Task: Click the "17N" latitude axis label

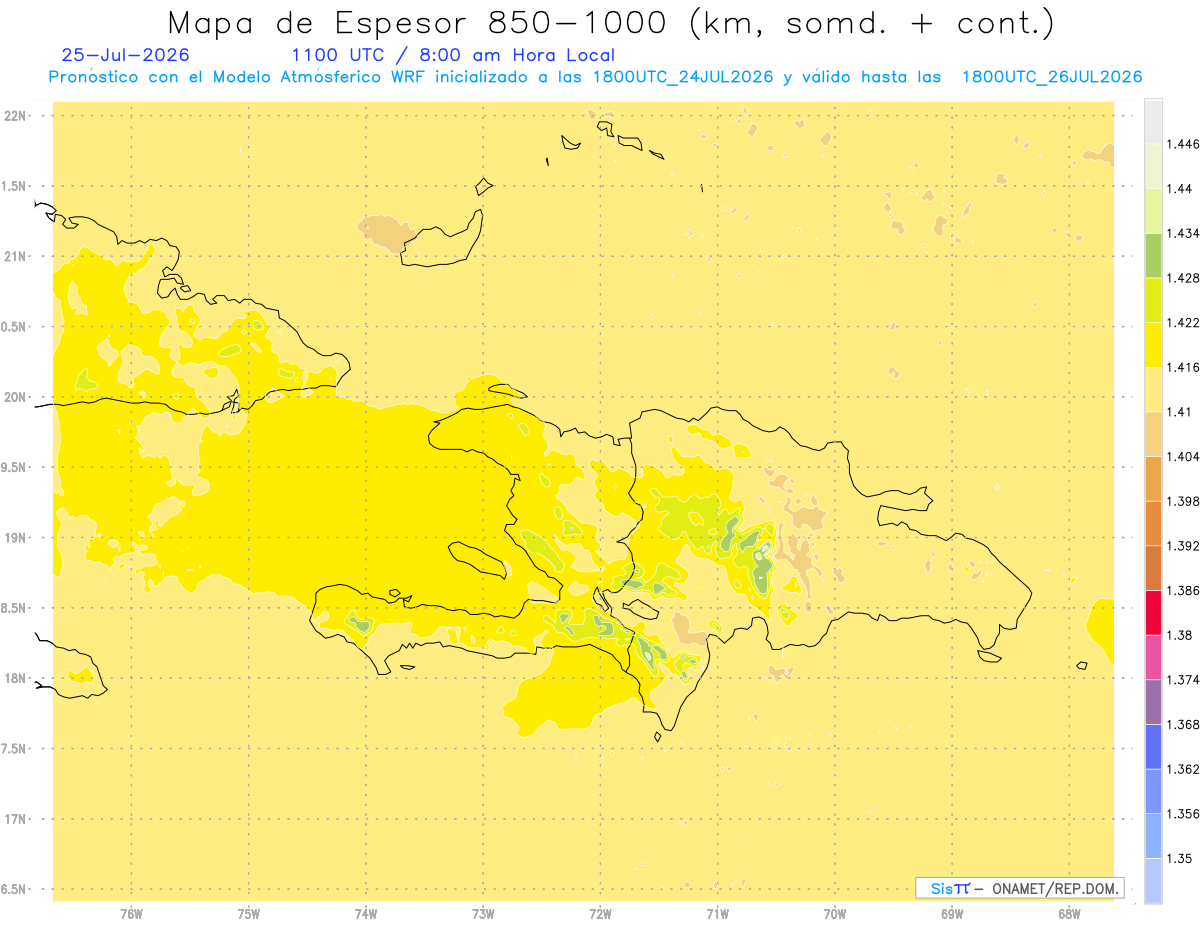Action: pos(17,819)
